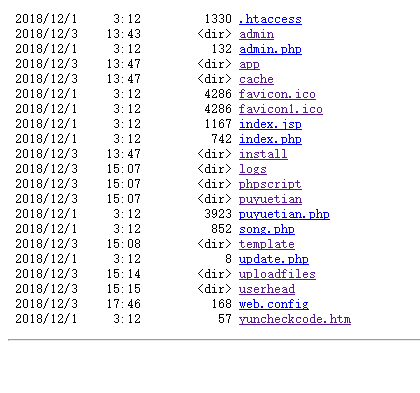Open the puyuetian.php file link
The width and height of the screenshot is (420, 393).
coord(284,214)
